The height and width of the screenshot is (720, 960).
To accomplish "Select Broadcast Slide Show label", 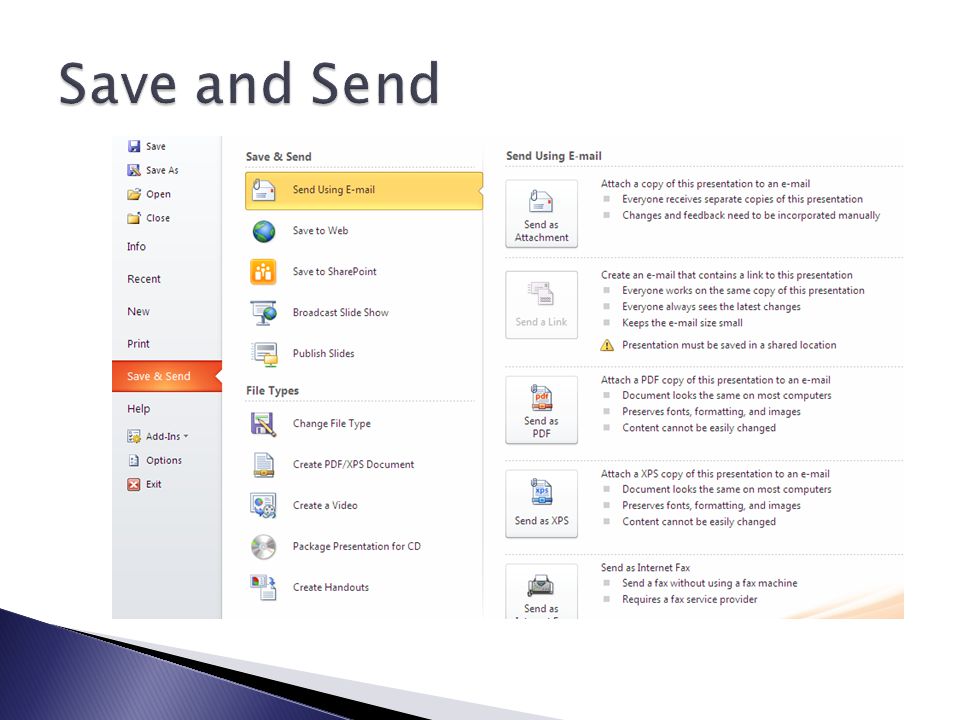I will (x=340, y=313).
